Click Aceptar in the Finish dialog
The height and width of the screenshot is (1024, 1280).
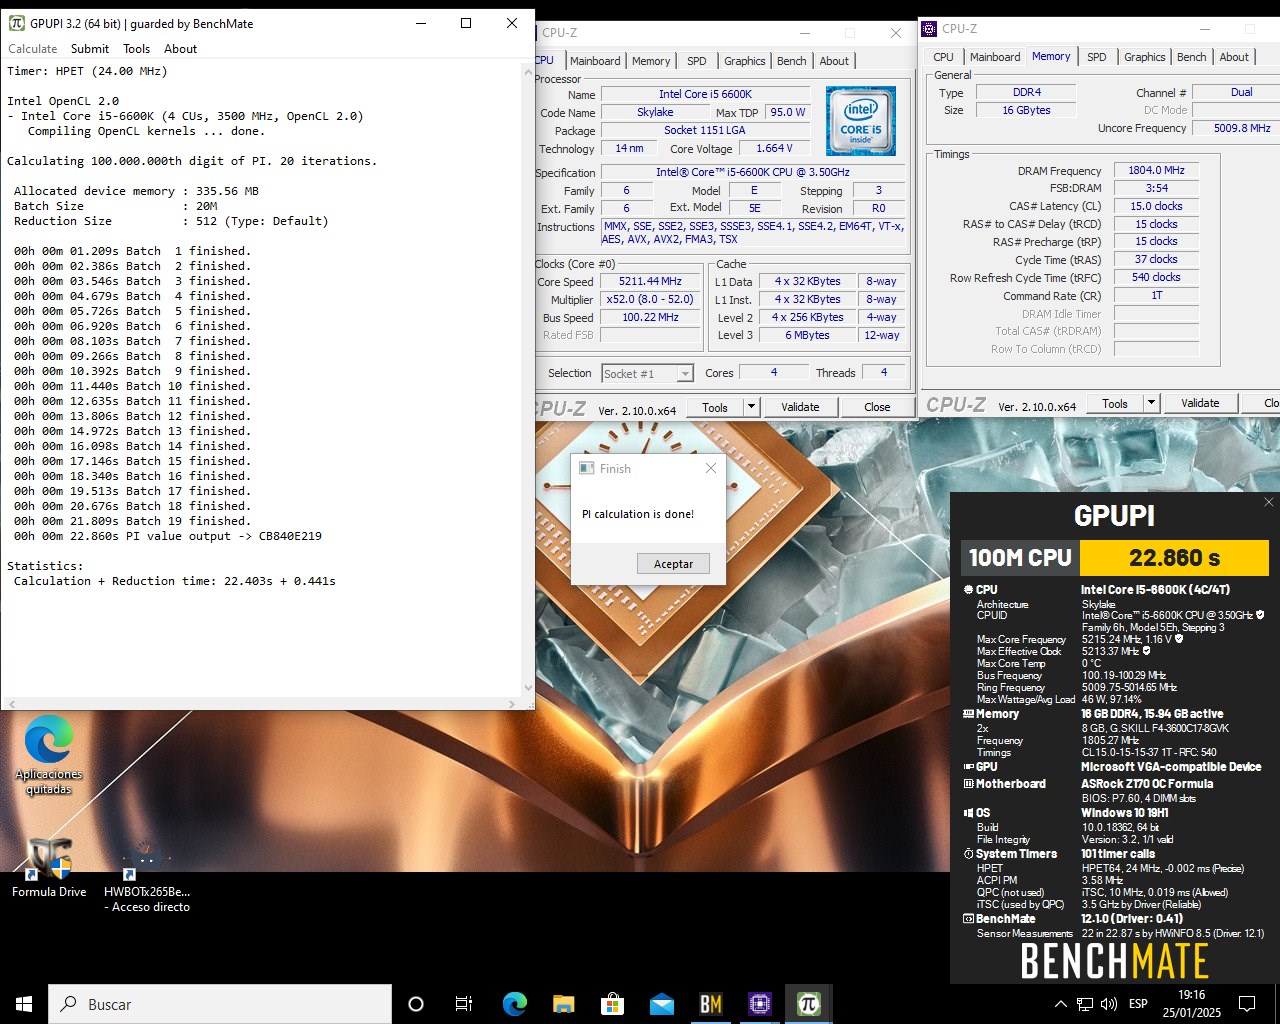(673, 564)
